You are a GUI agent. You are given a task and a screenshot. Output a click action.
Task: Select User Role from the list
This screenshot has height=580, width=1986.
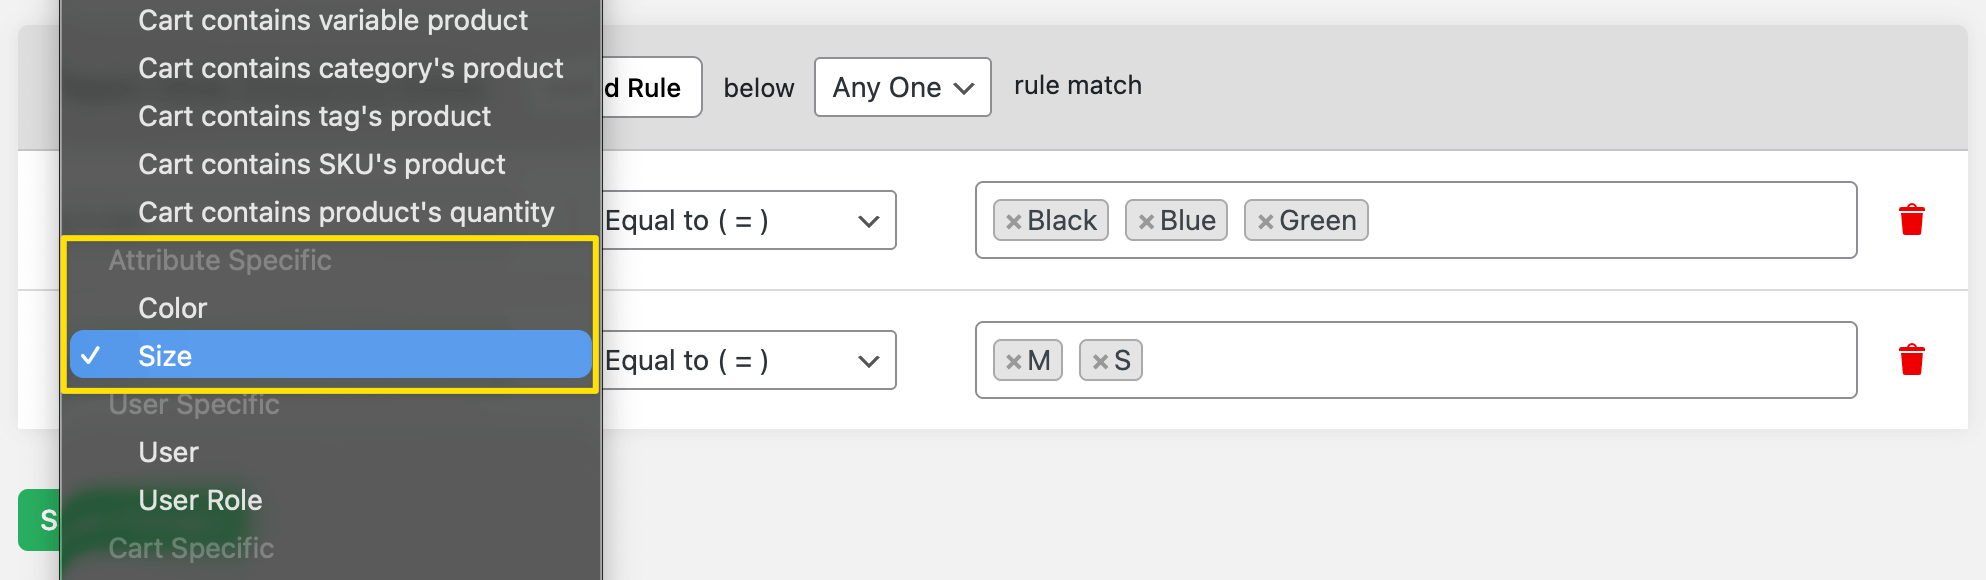[200, 500]
